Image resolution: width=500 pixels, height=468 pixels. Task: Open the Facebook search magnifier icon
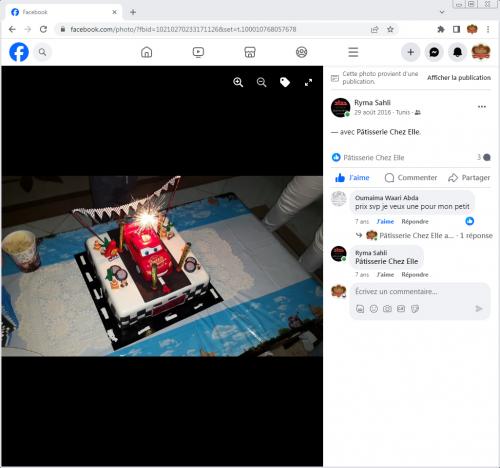[x=42, y=52]
